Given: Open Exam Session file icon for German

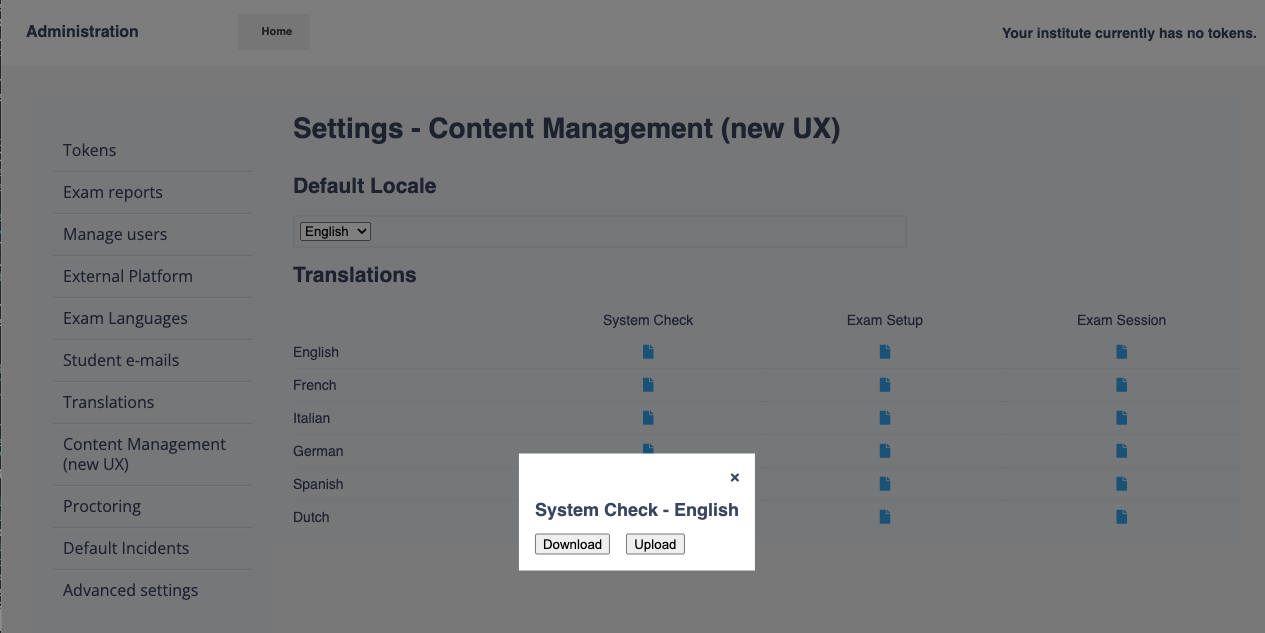Looking at the screenshot, I should point(1122,451).
